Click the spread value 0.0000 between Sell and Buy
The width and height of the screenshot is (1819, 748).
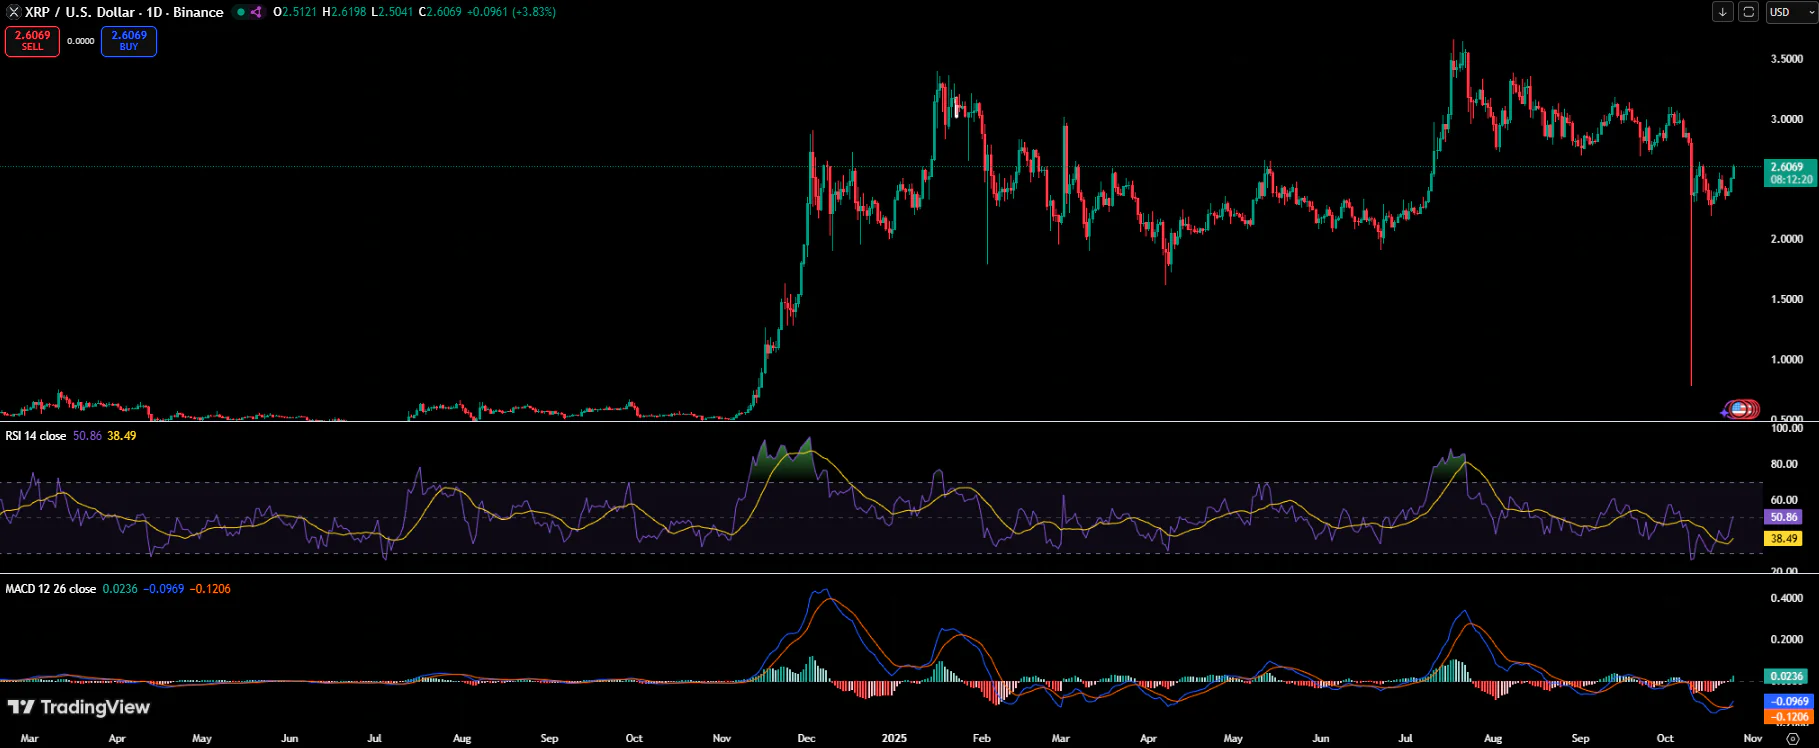(81, 41)
